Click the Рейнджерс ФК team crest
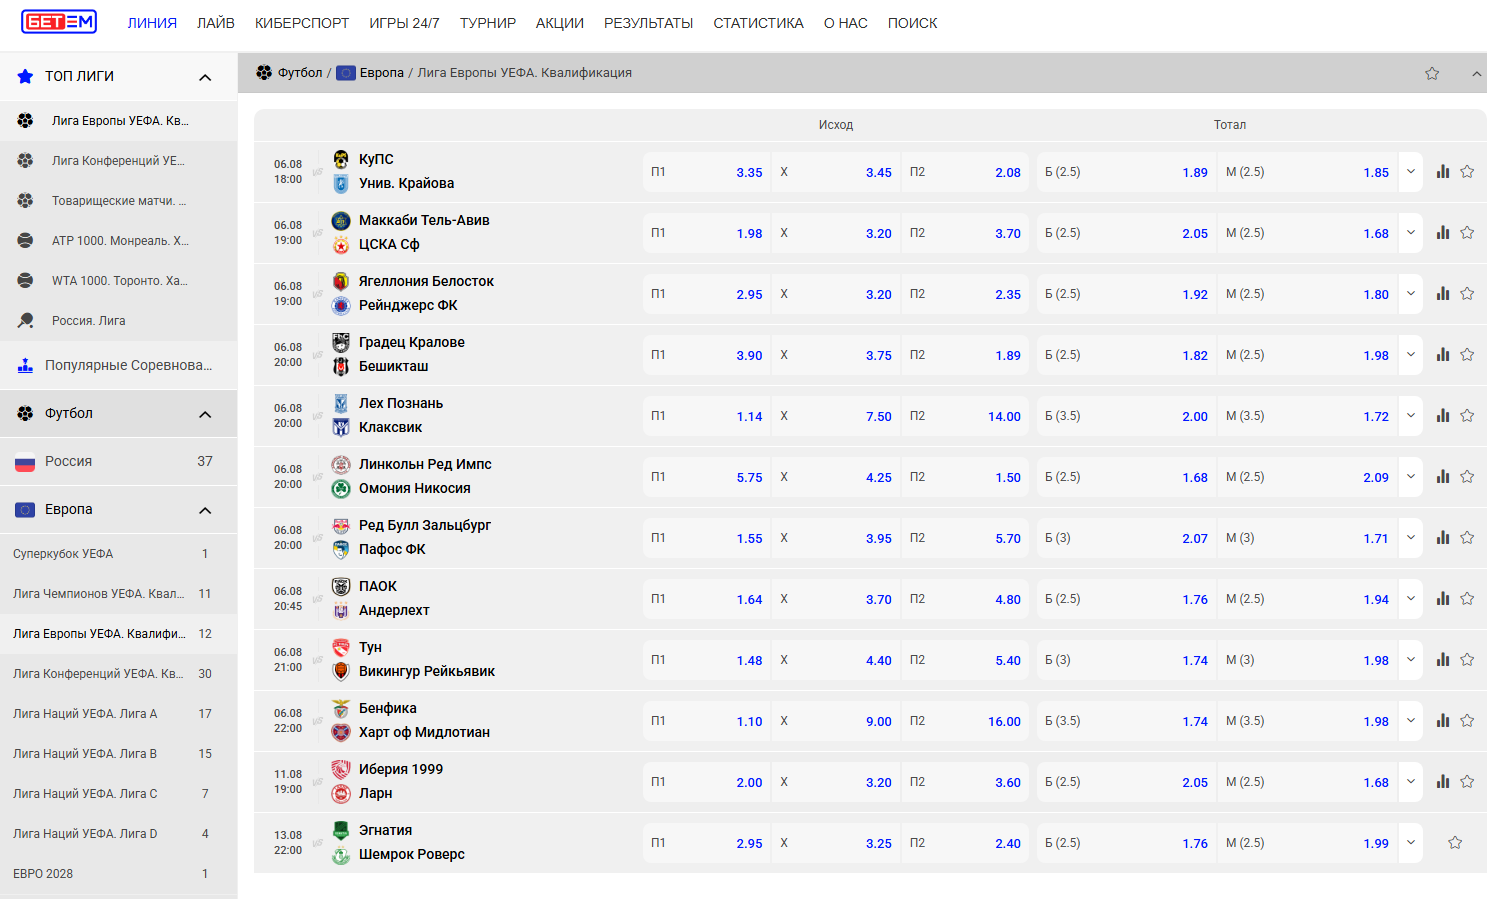This screenshot has height=899, width=1487. click(341, 305)
